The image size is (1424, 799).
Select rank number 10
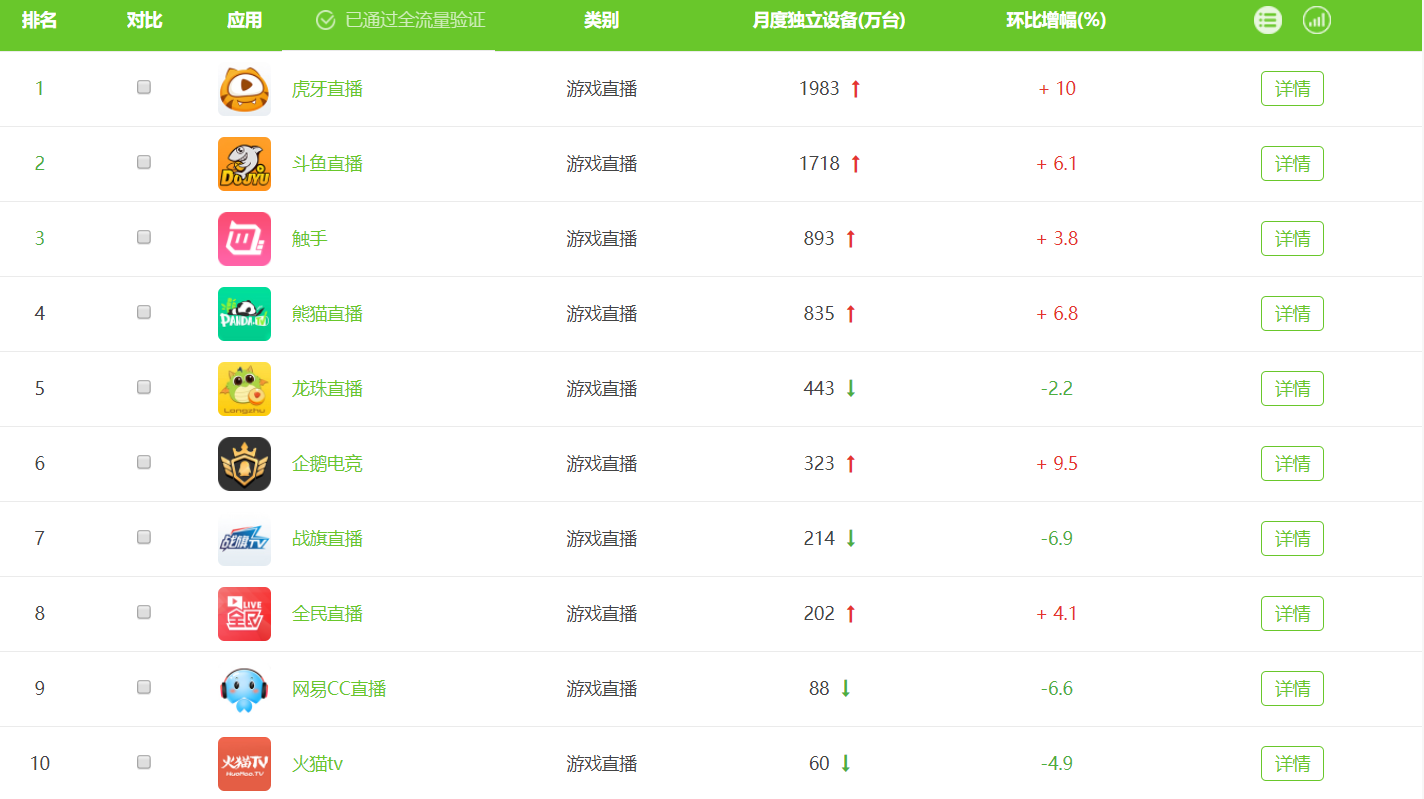click(x=40, y=764)
